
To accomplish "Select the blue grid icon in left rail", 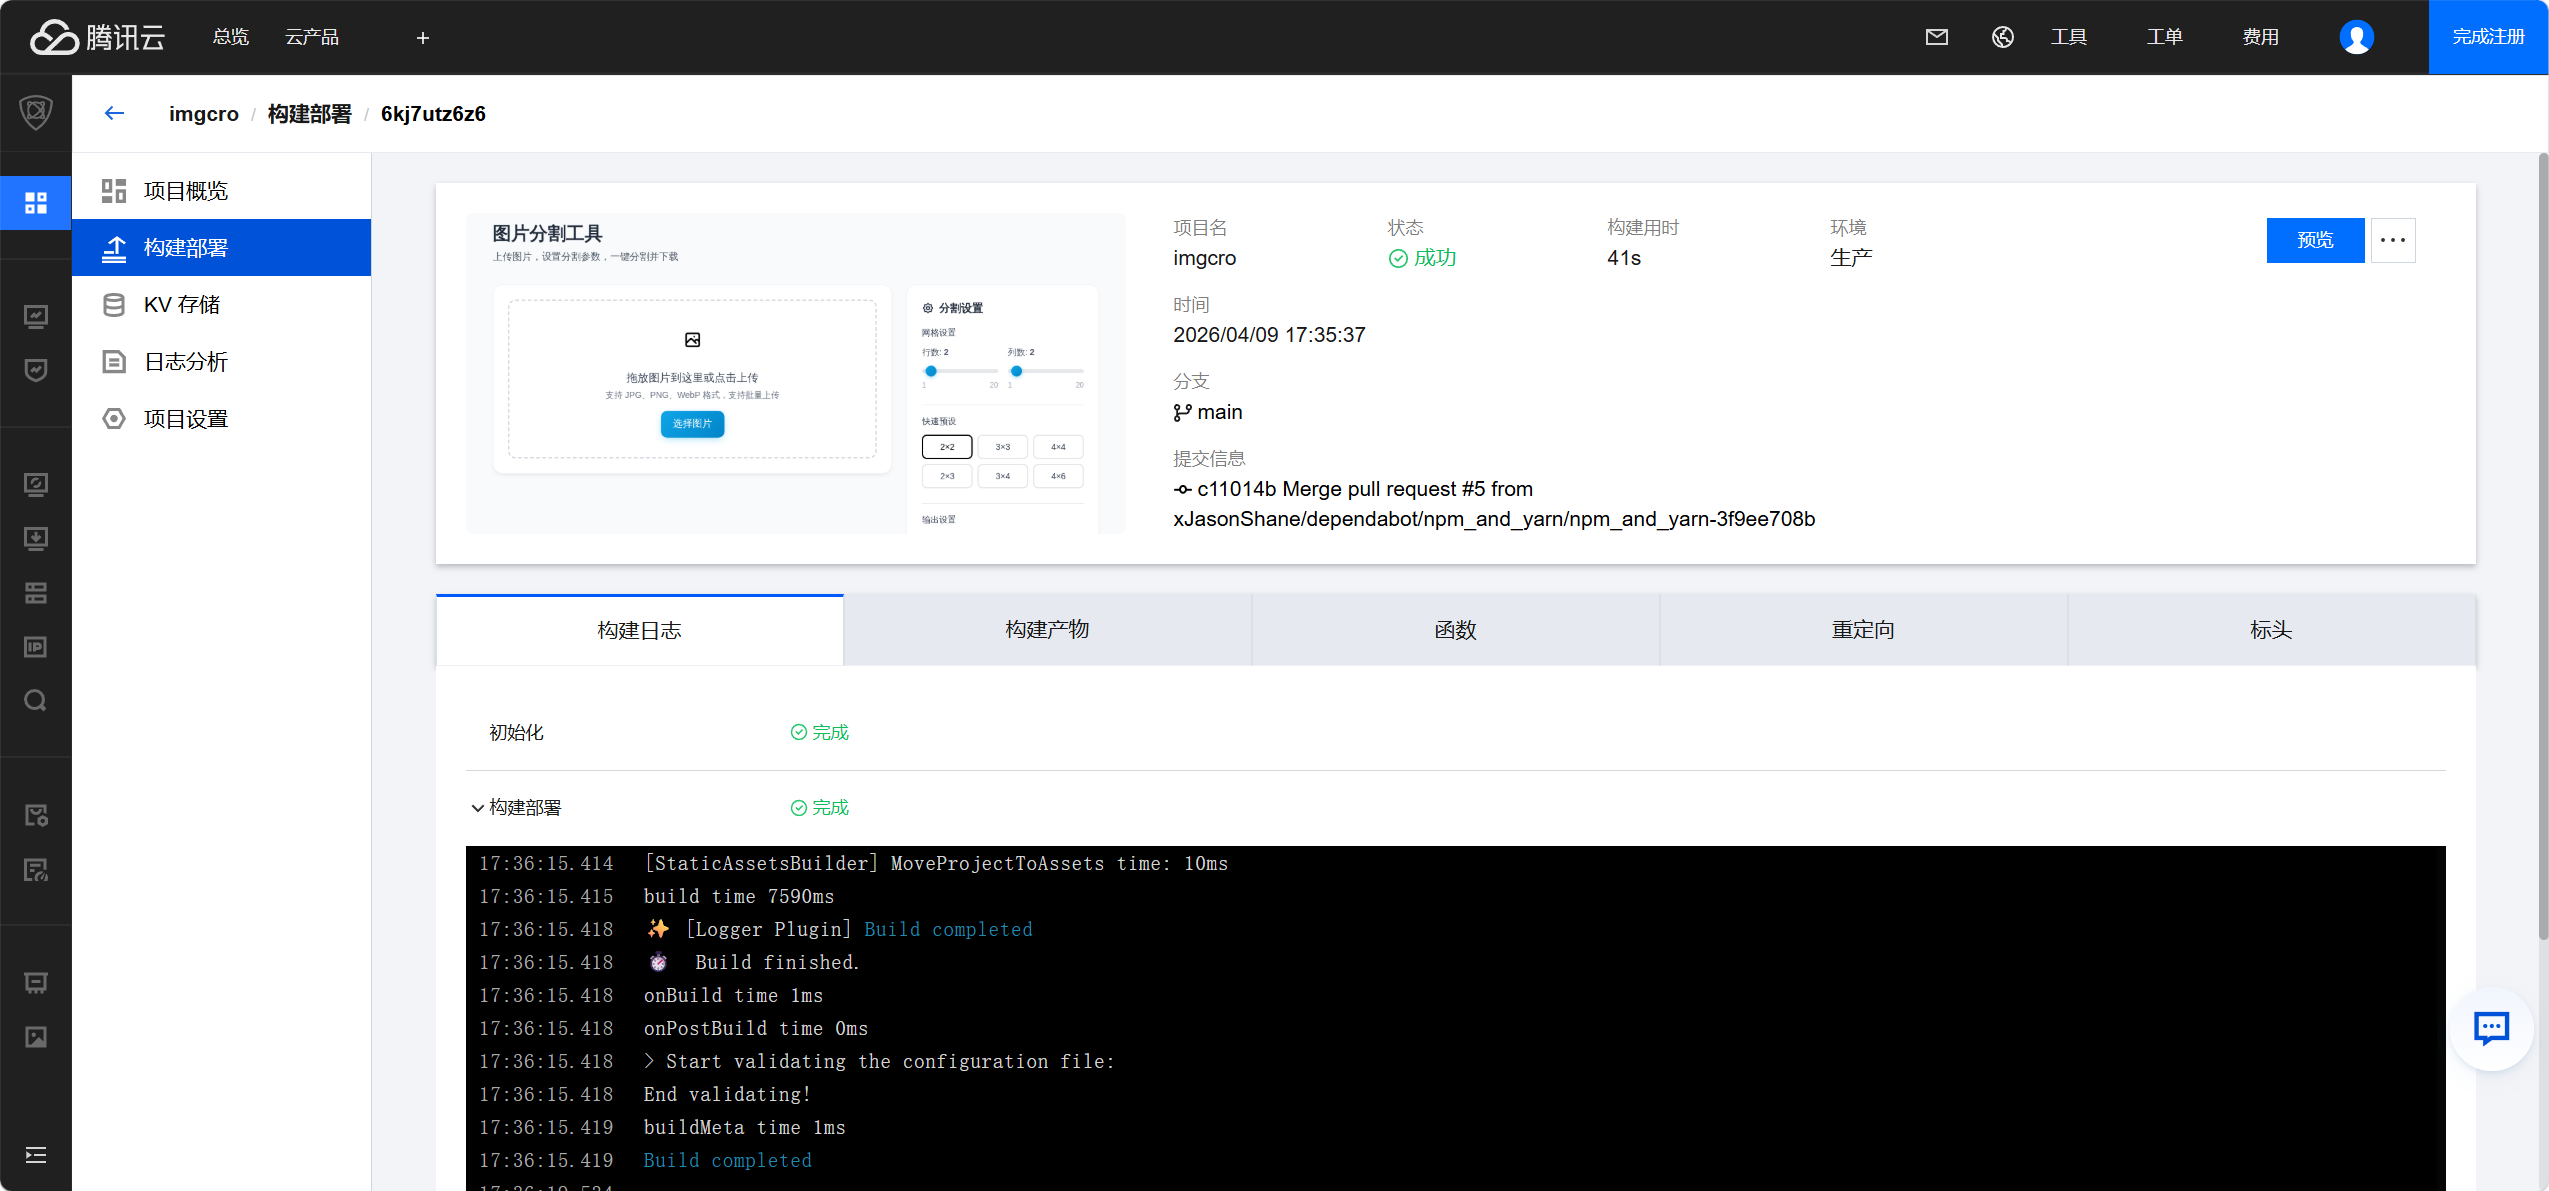I will pyautogui.click(x=36, y=203).
